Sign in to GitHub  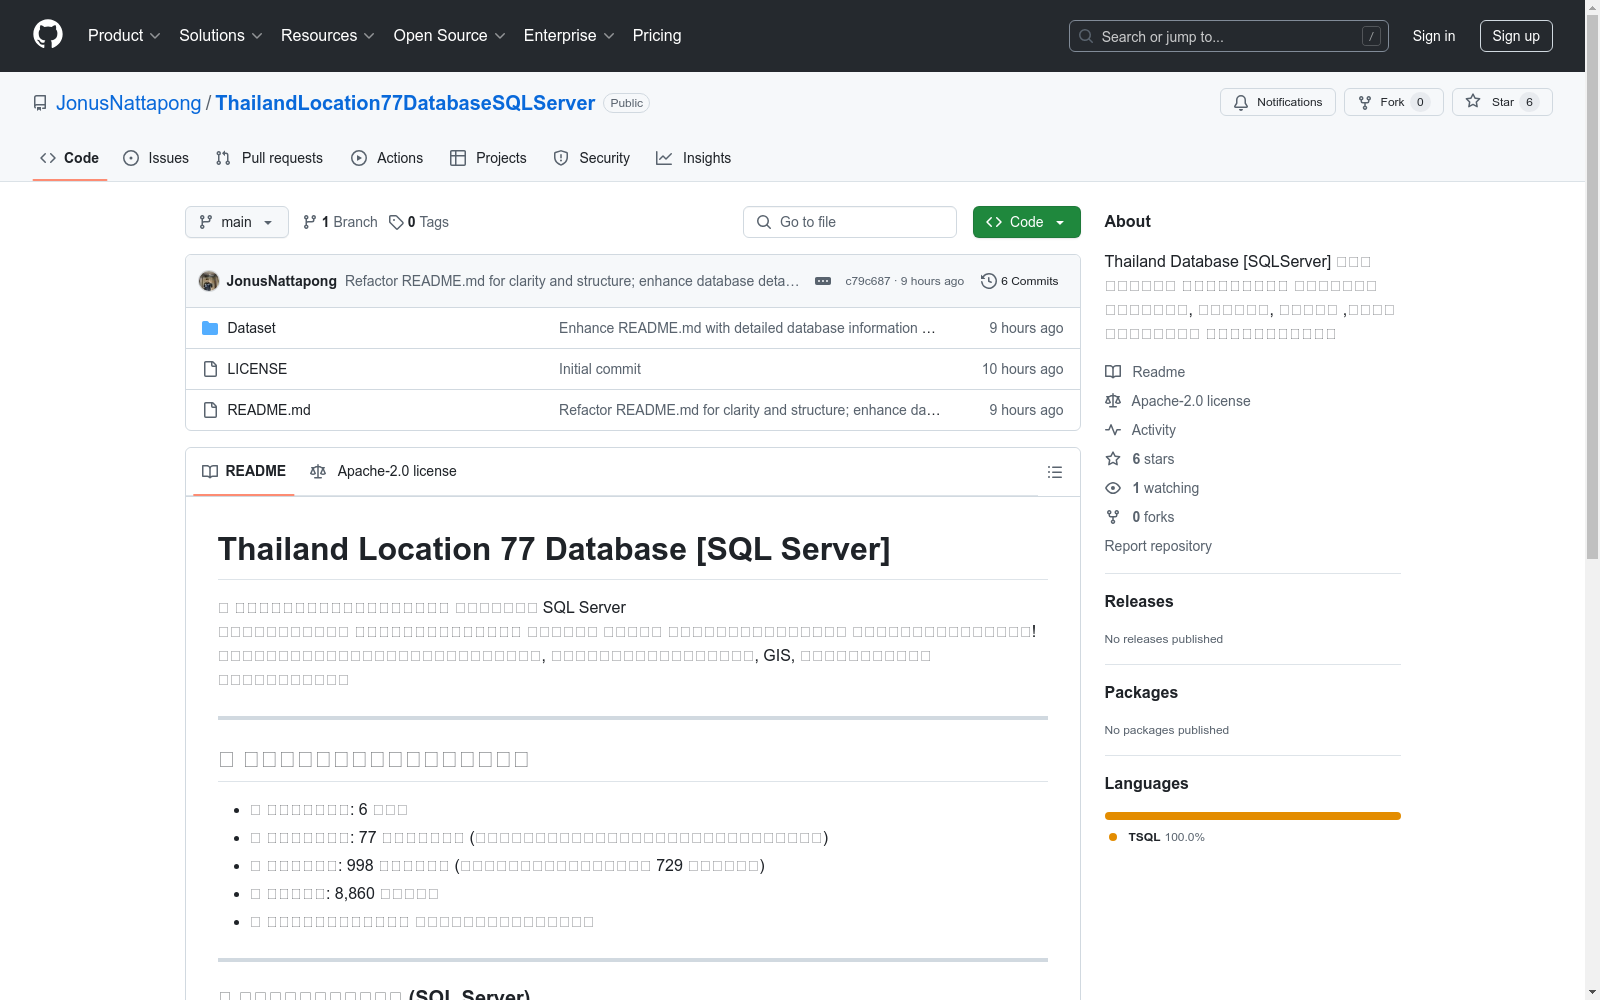[1434, 36]
